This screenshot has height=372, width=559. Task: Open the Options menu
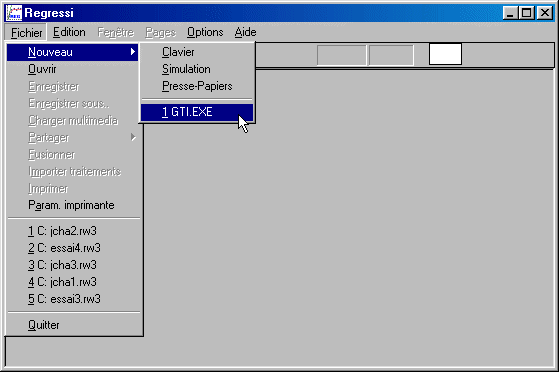click(205, 32)
